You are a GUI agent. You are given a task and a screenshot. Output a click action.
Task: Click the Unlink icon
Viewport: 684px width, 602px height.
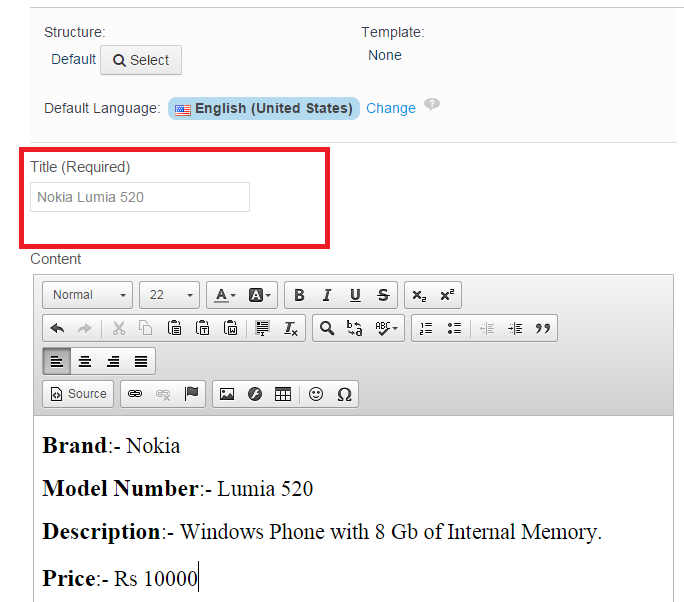[163, 394]
